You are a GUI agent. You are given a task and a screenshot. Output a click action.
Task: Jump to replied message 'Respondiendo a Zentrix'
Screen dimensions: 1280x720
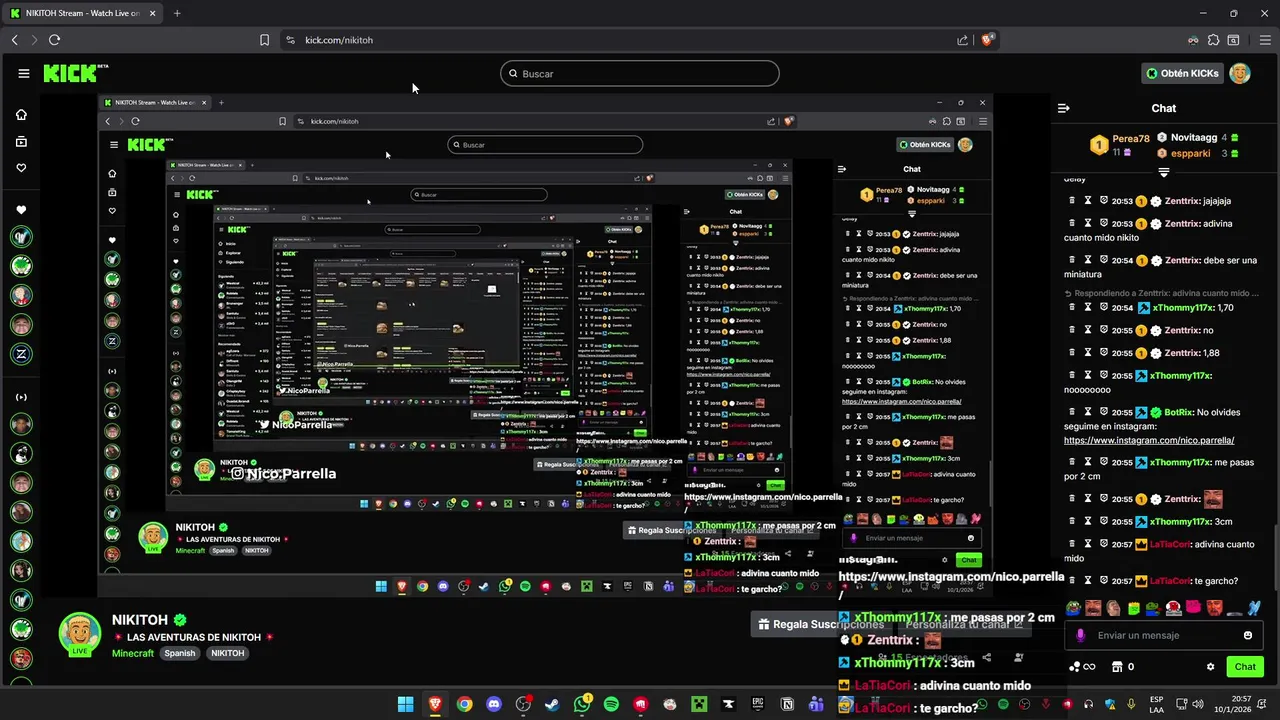click(1160, 293)
